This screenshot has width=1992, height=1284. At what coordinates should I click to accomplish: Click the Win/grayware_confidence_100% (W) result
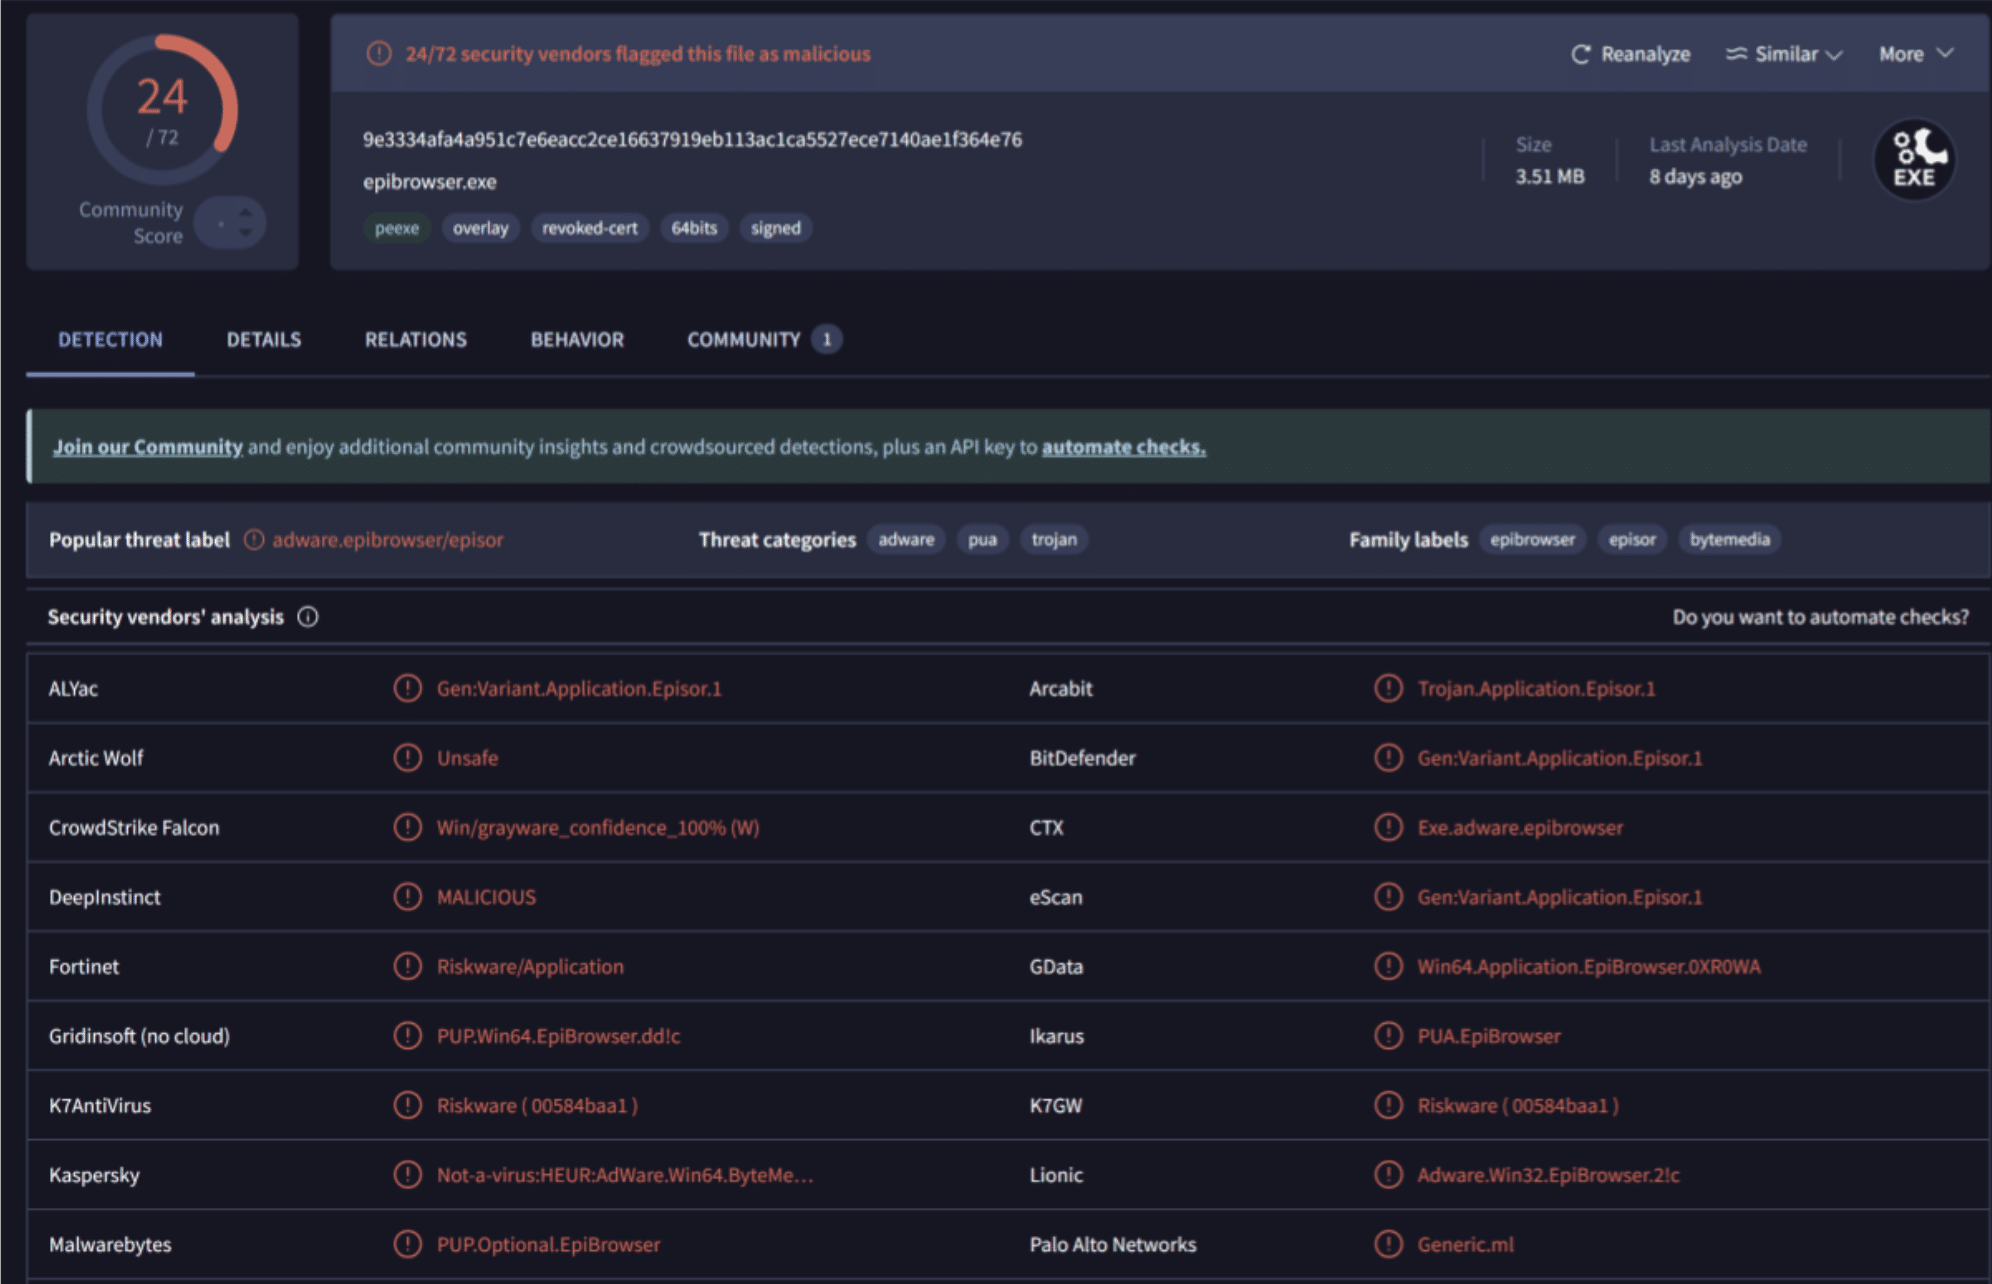point(598,827)
